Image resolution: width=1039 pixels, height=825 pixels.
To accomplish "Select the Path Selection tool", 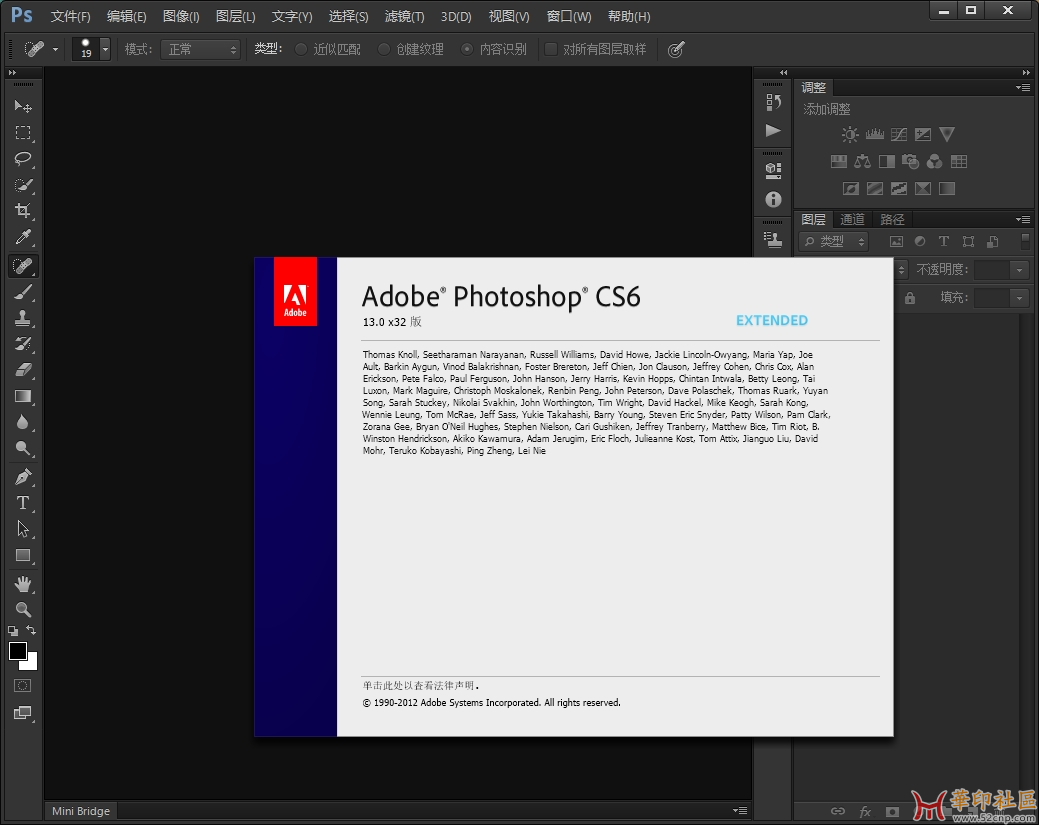I will pyautogui.click(x=23, y=529).
